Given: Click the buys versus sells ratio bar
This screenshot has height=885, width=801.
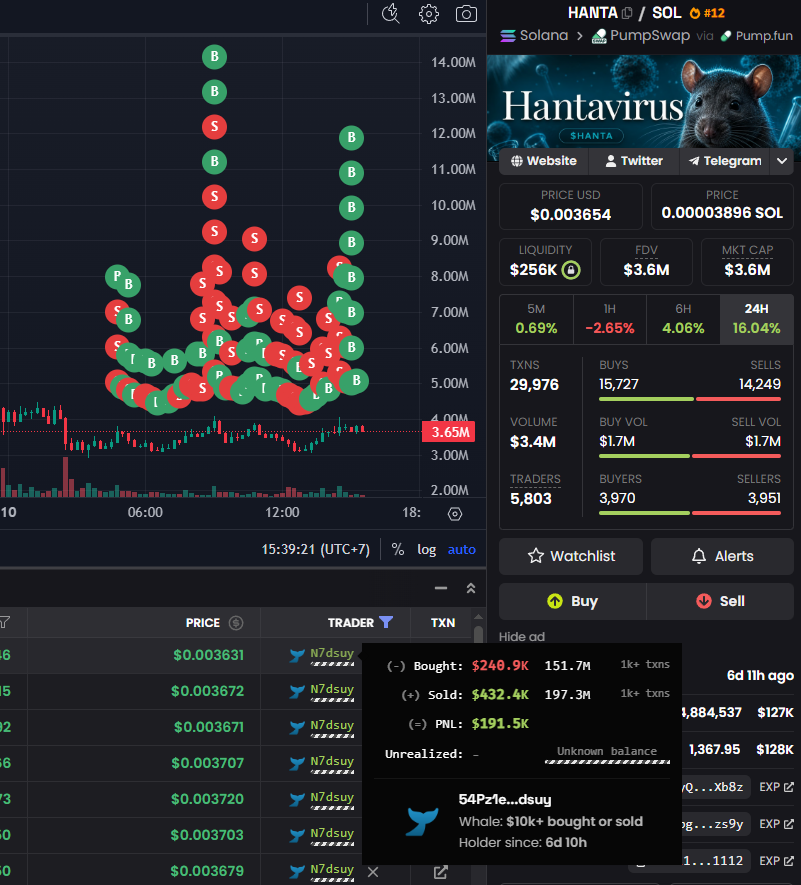Looking at the screenshot, I should [690, 399].
